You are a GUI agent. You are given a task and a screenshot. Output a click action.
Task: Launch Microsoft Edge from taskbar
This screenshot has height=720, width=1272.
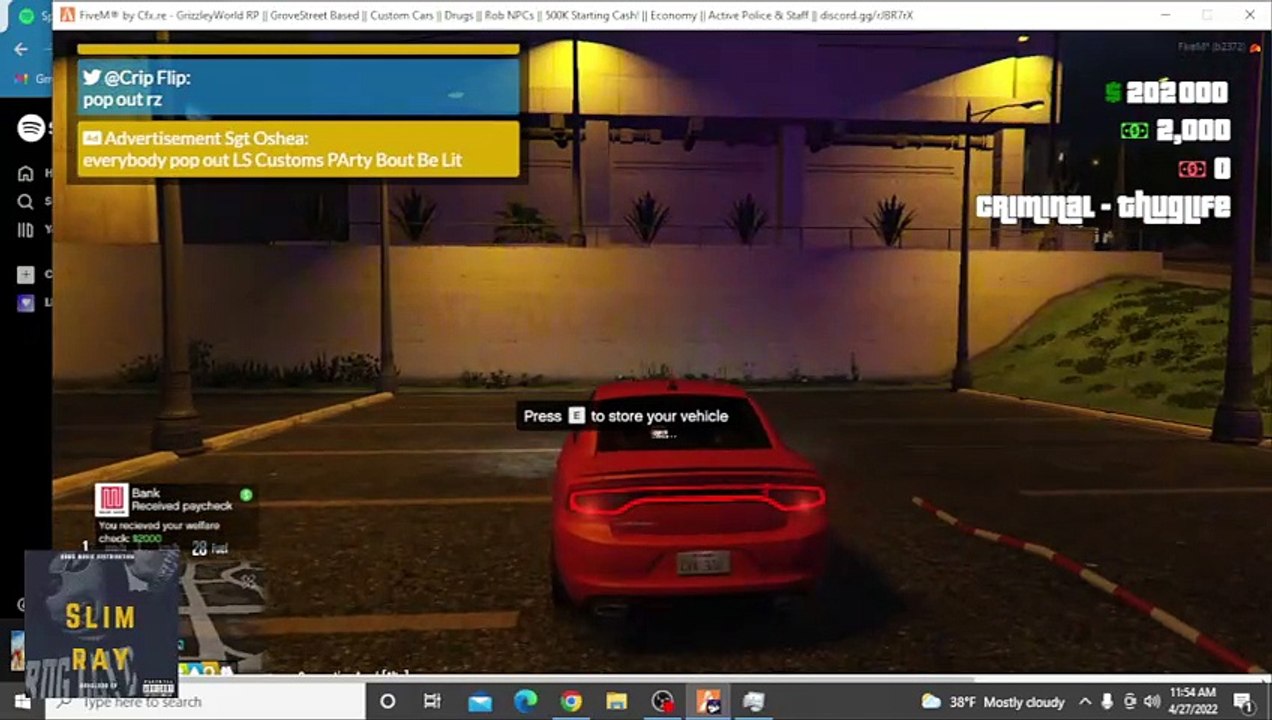(525, 702)
